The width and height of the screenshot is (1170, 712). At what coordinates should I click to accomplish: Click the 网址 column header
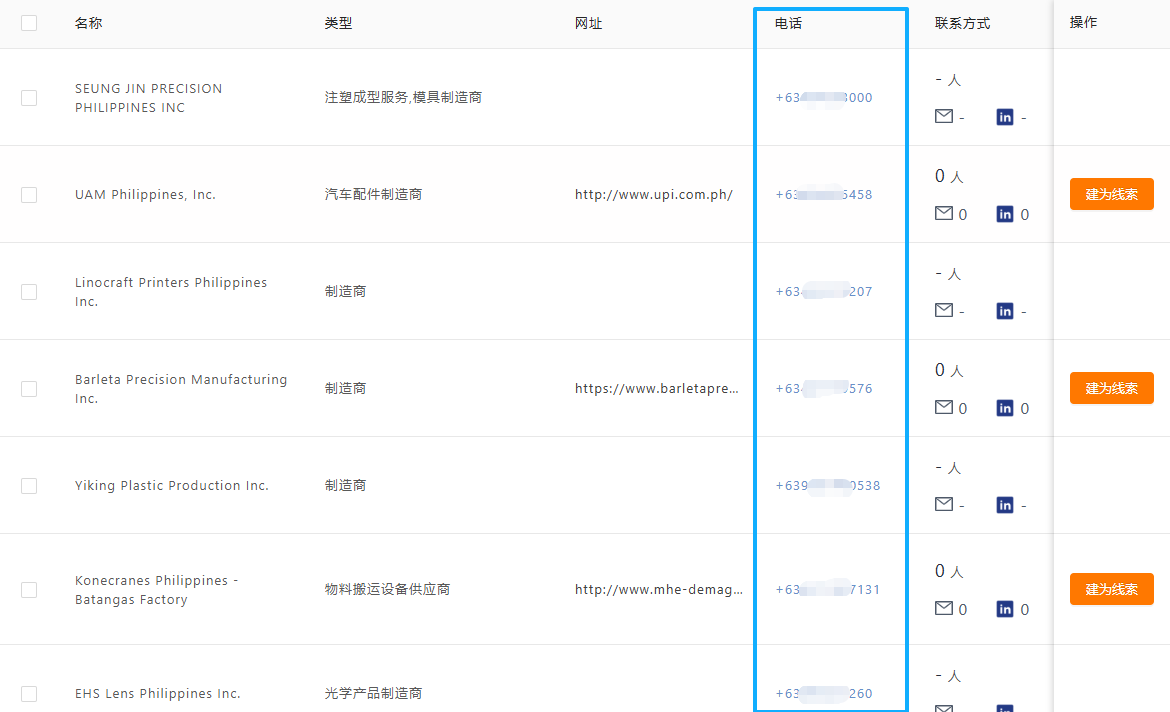tap(588, 23)
